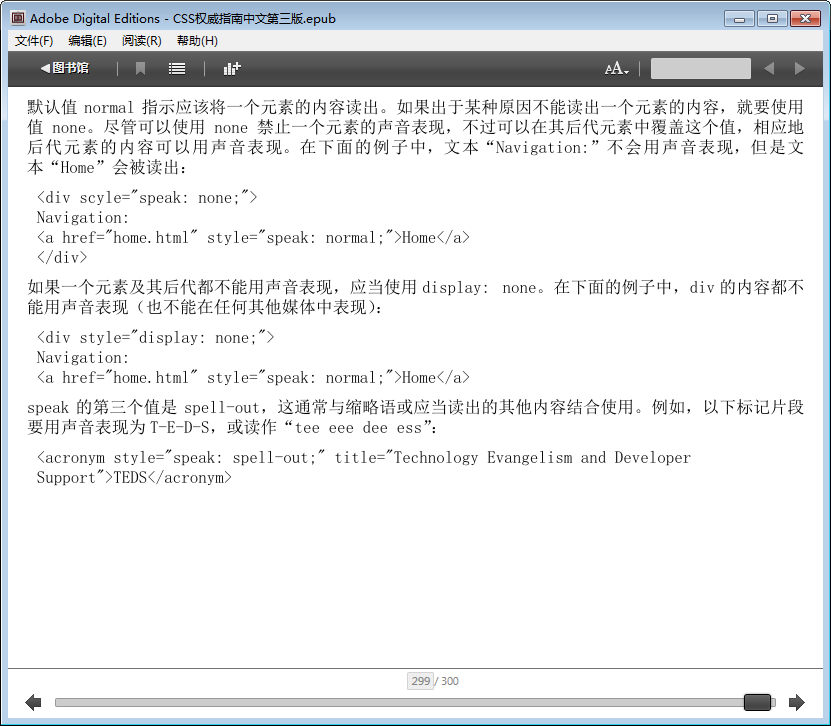Minimize the Adobe Digital Editions window
The width and height of the screenshot is (831, 726).
click(x=739, y=19)
